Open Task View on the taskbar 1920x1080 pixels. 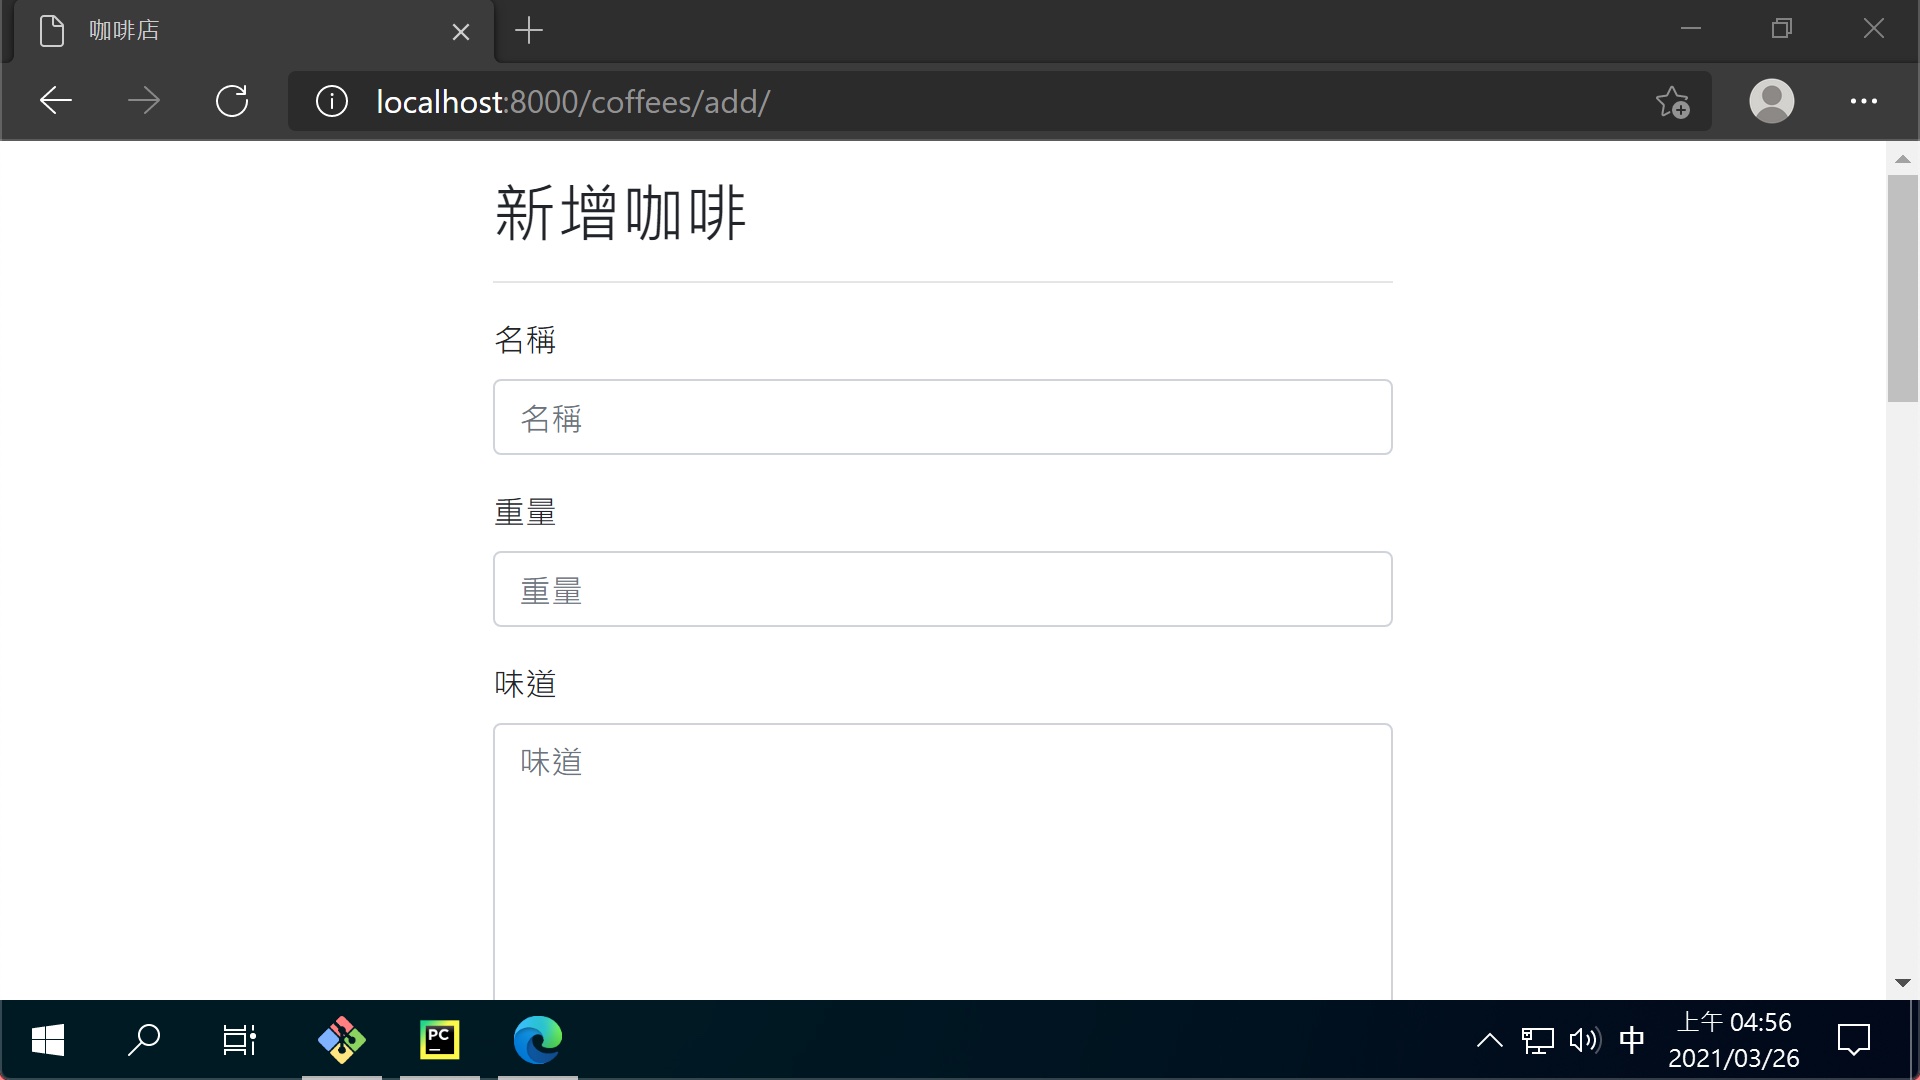pyautogui.click(x=239, y=1040)
